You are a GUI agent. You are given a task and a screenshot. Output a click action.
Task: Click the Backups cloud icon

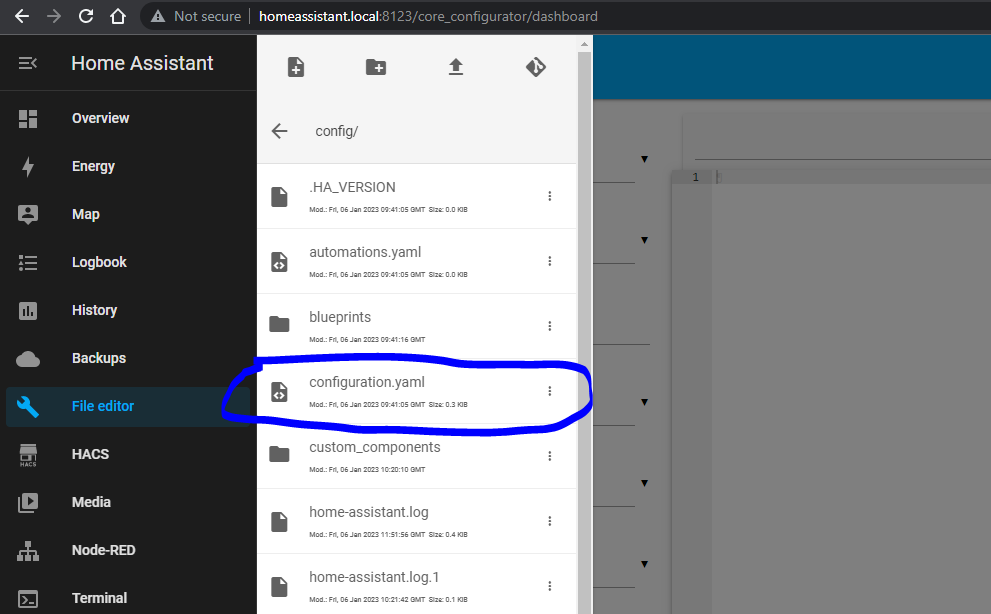coord(28,359)
